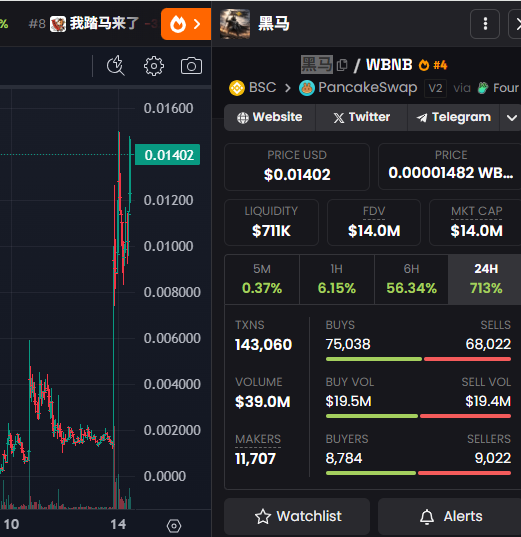Open the token Twitter link
The width and height of the screenshot is (521, 537).
click(x=361, y=117)
